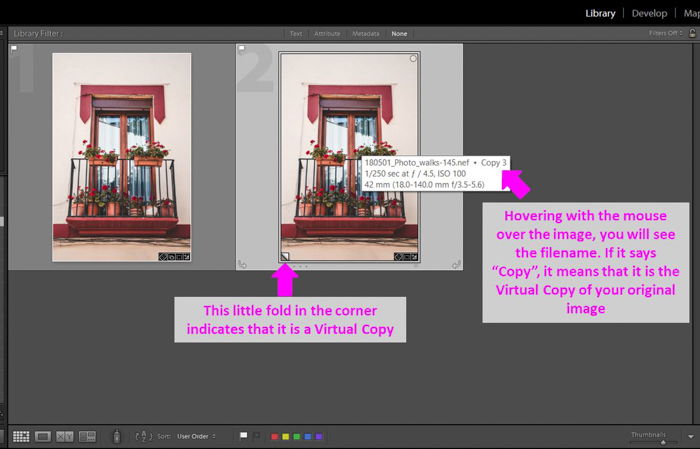Select the Metadata filter tab
Viewport: 700px width, 449px height.
(366, 34)
